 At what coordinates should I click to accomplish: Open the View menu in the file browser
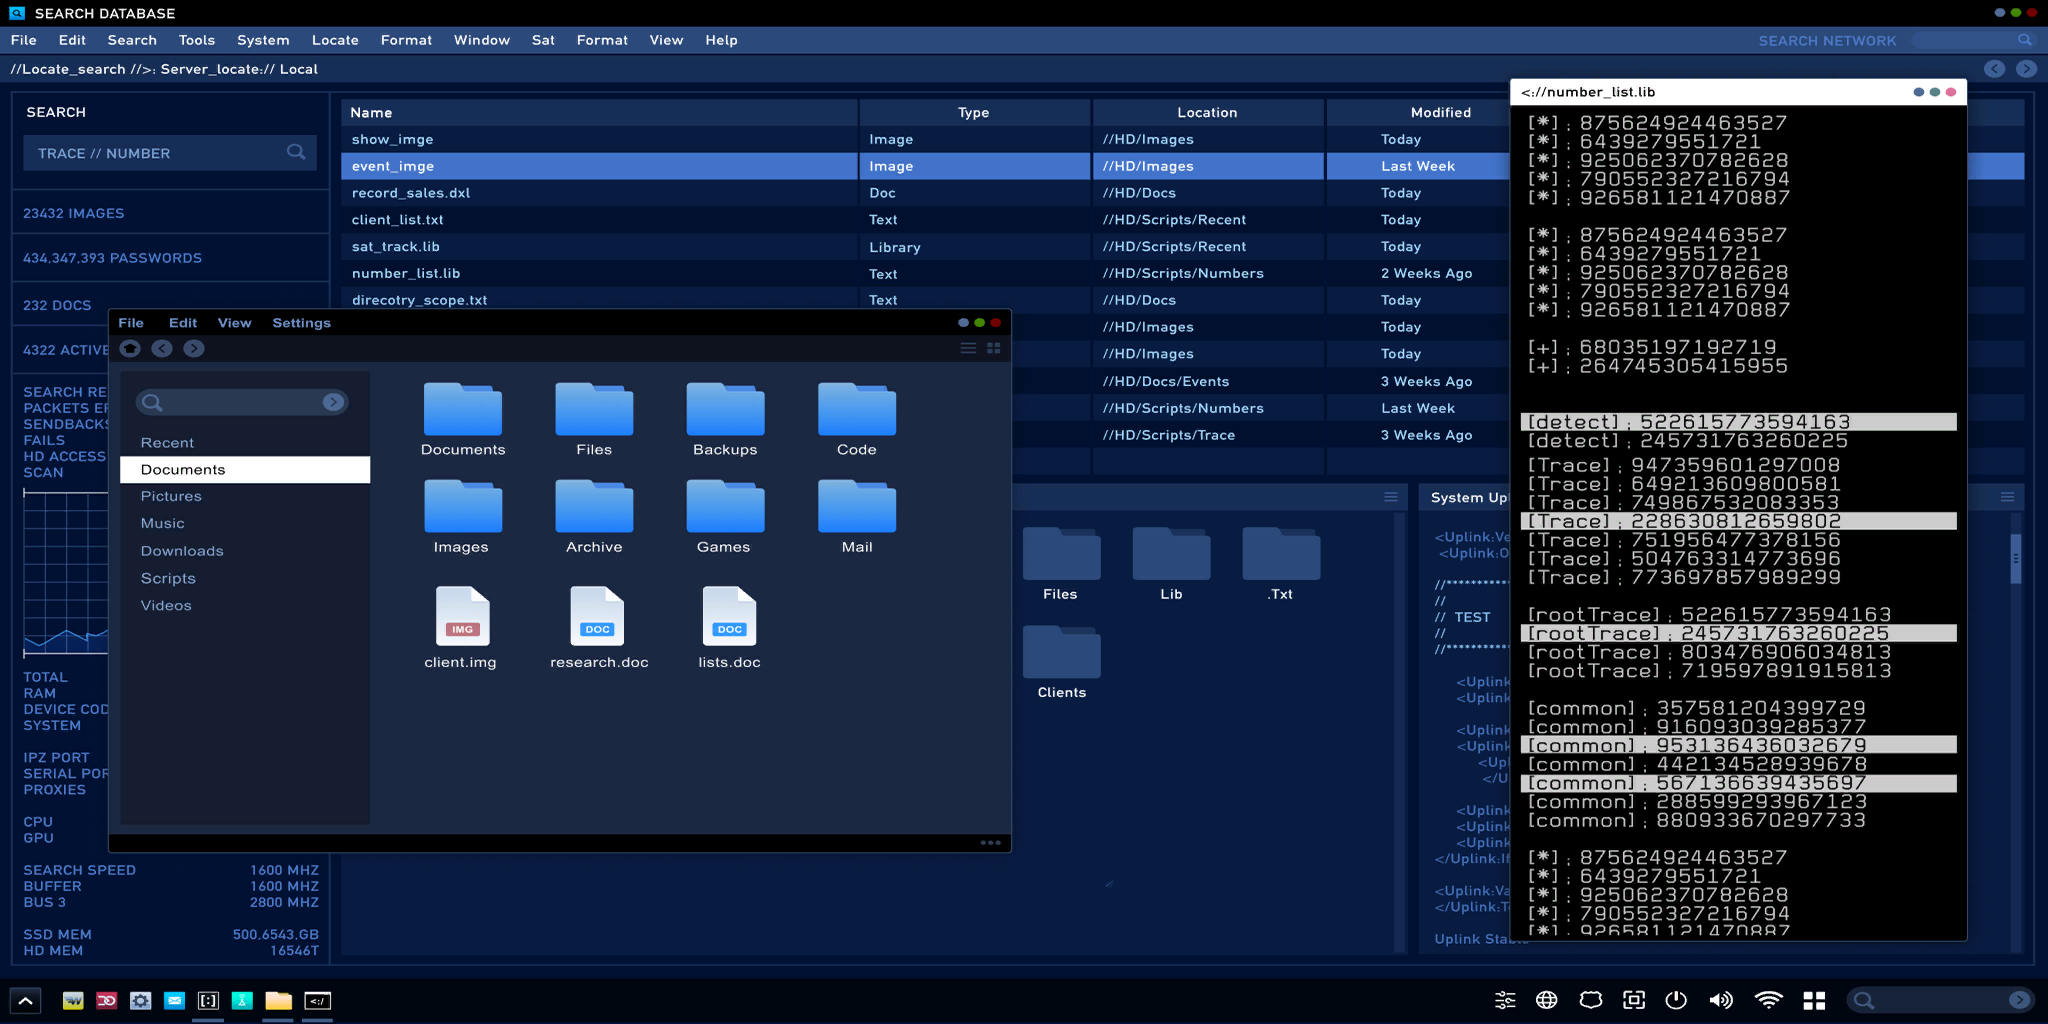point(234,323)
